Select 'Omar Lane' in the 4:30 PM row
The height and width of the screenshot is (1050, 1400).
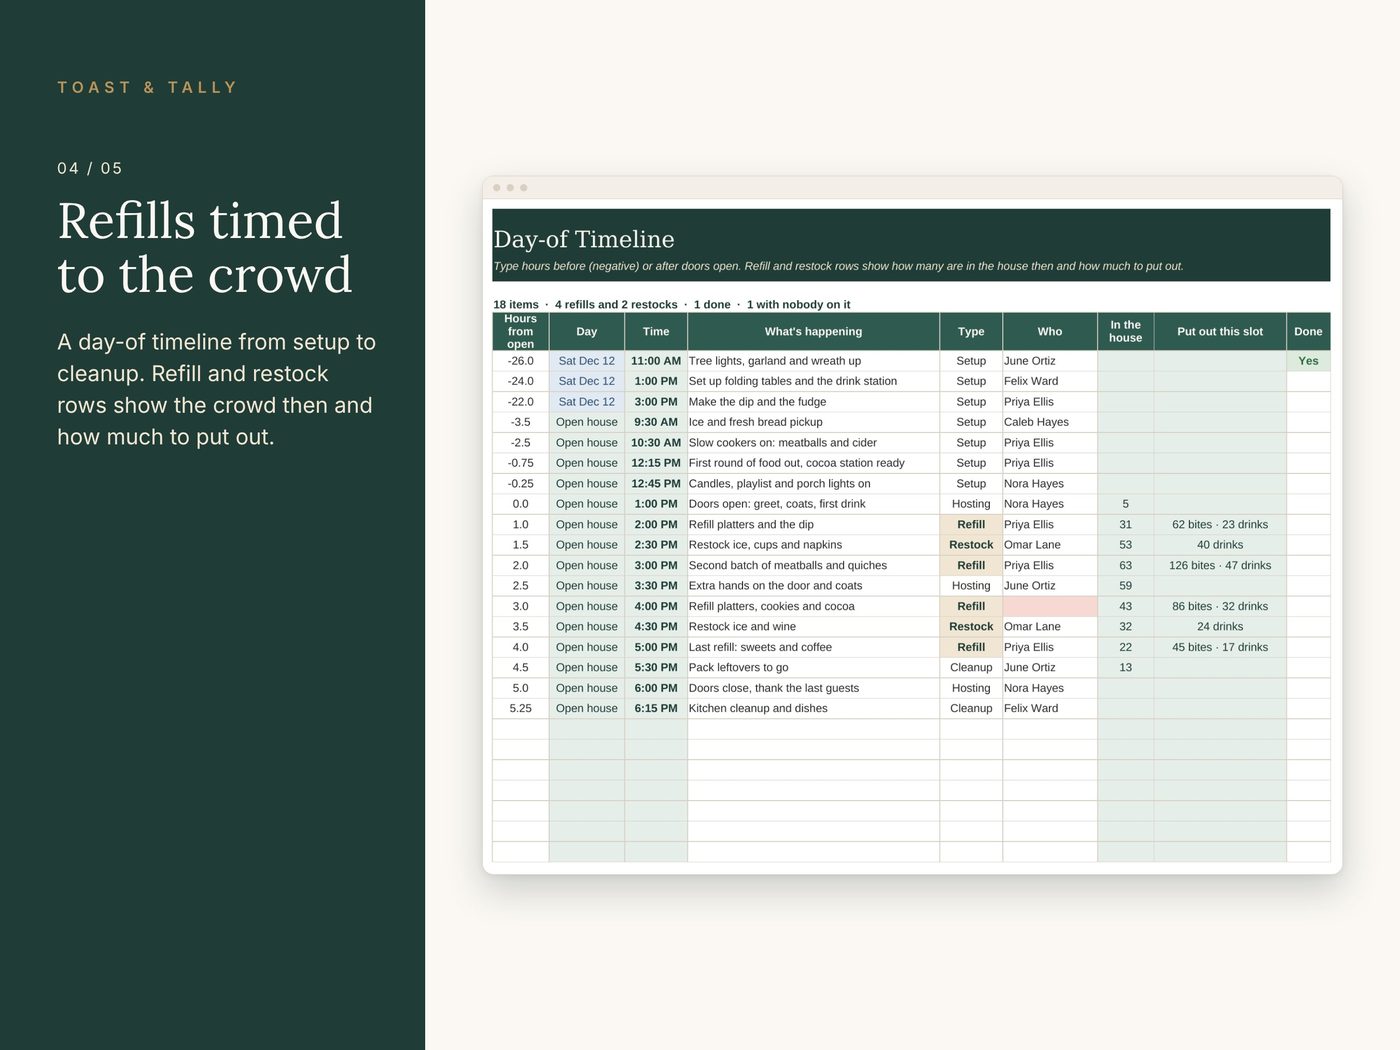tap(1050, 627)
